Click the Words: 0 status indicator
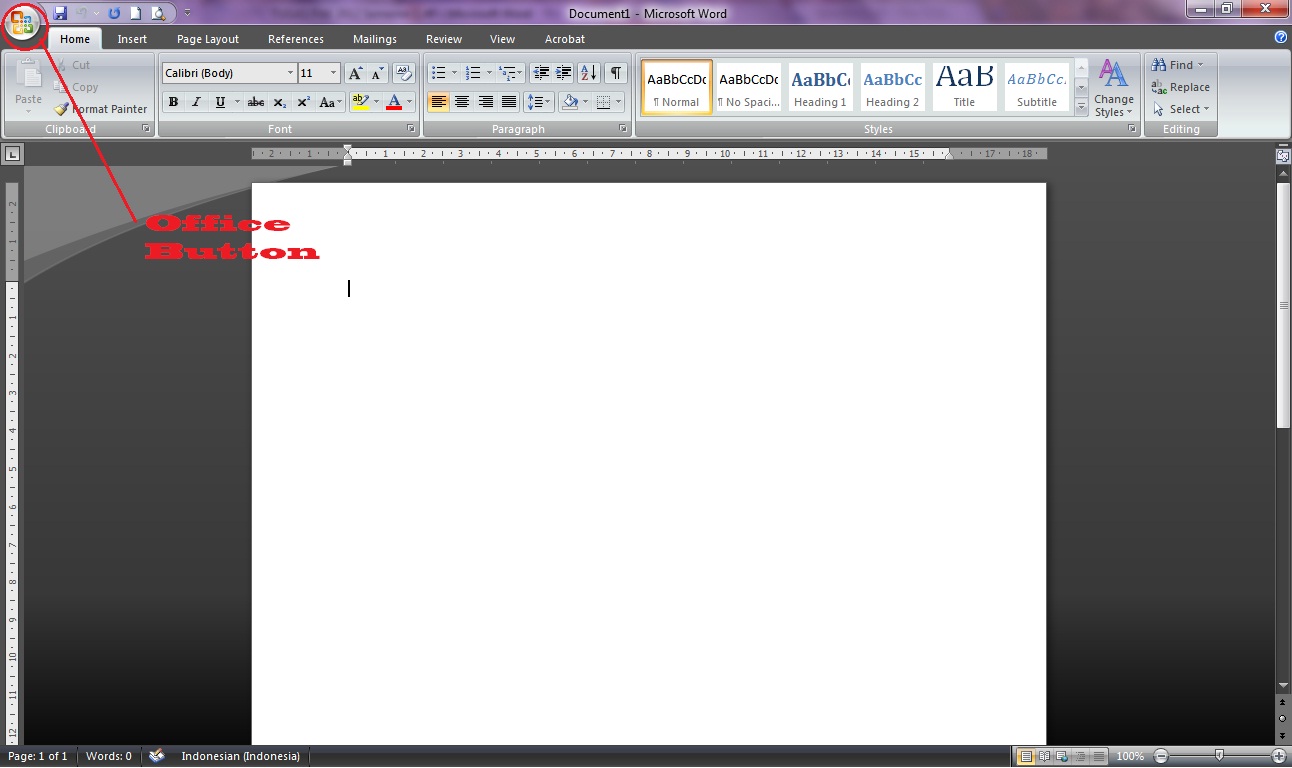The width and height of the screenshot is (1292, 768). [x=109, y=756]
